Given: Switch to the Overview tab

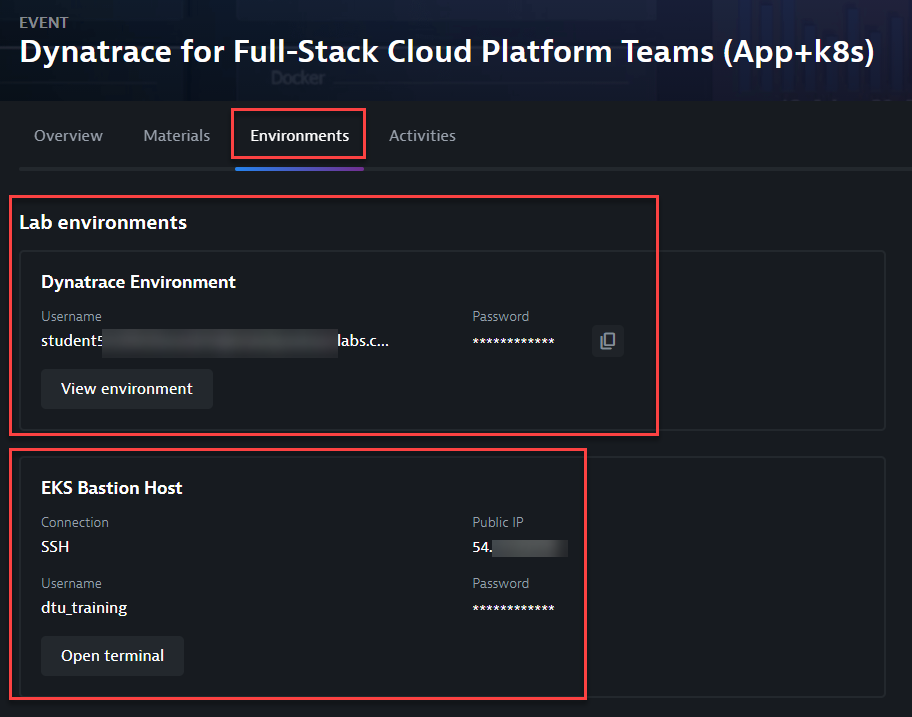Looking at the screenshot, I should click(68, 136).
